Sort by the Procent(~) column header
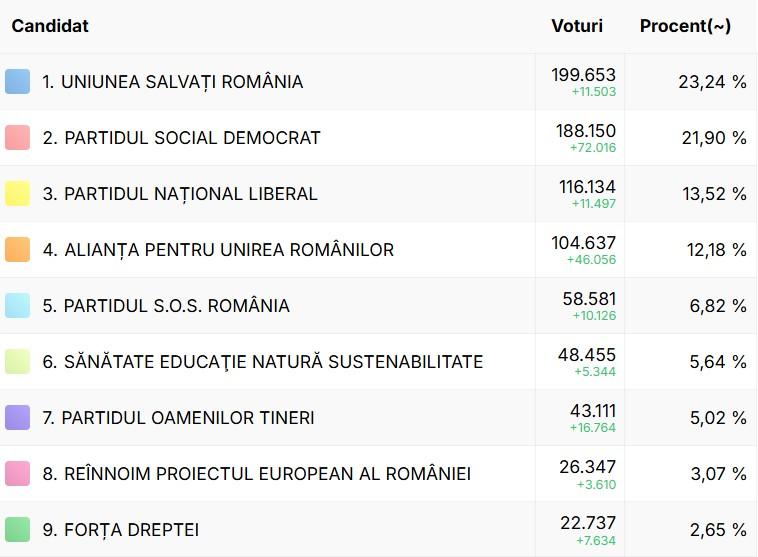The height and width of the screenshot is (557, 758). pos(685,26)
